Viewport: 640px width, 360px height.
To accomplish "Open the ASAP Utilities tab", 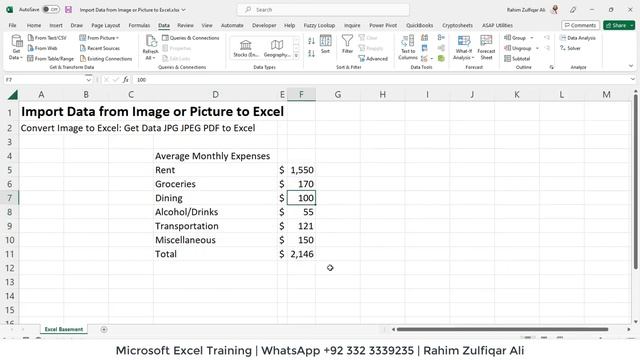I will point(497,25).
